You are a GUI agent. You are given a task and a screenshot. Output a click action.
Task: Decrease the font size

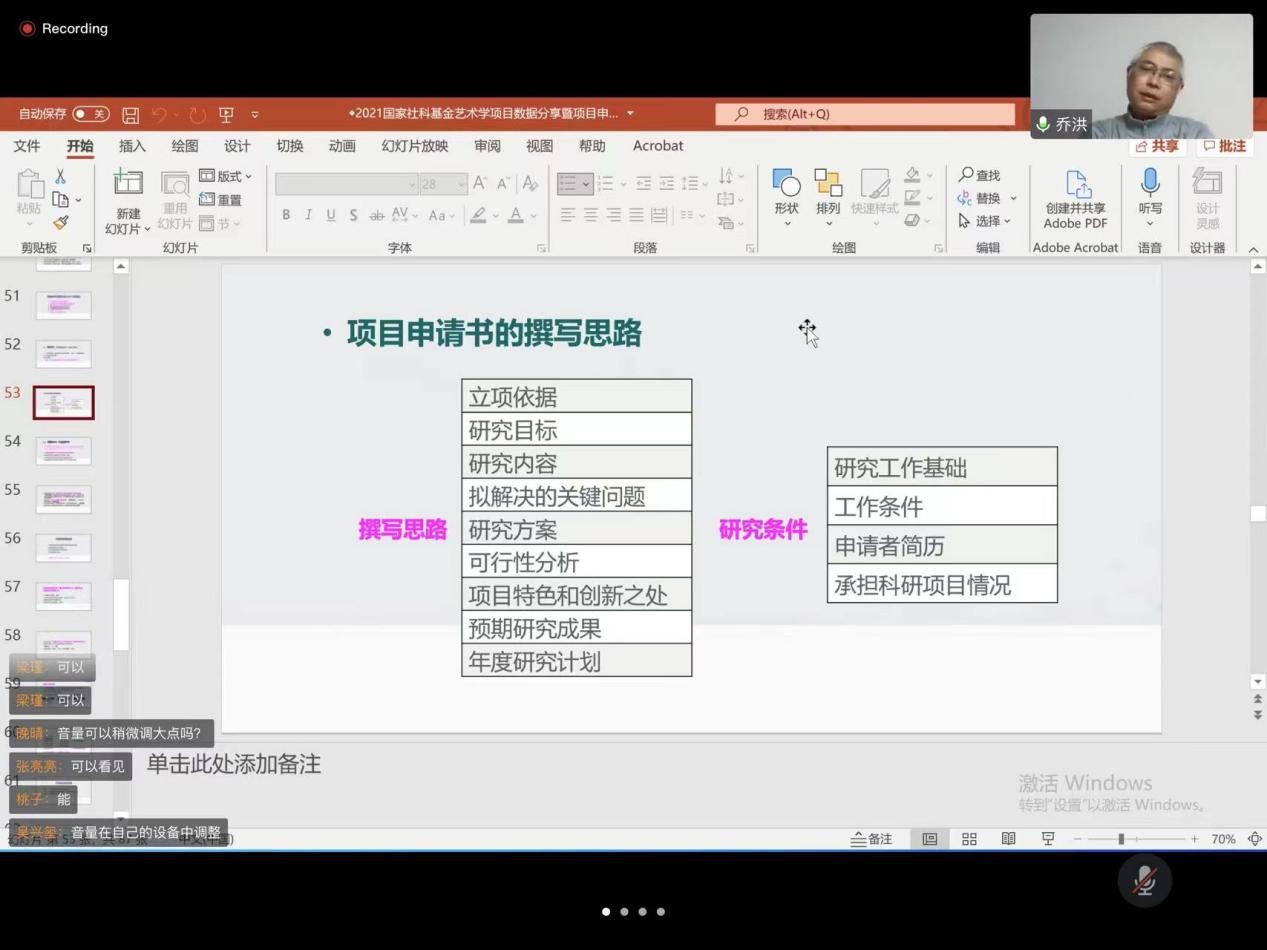(503, 183)
